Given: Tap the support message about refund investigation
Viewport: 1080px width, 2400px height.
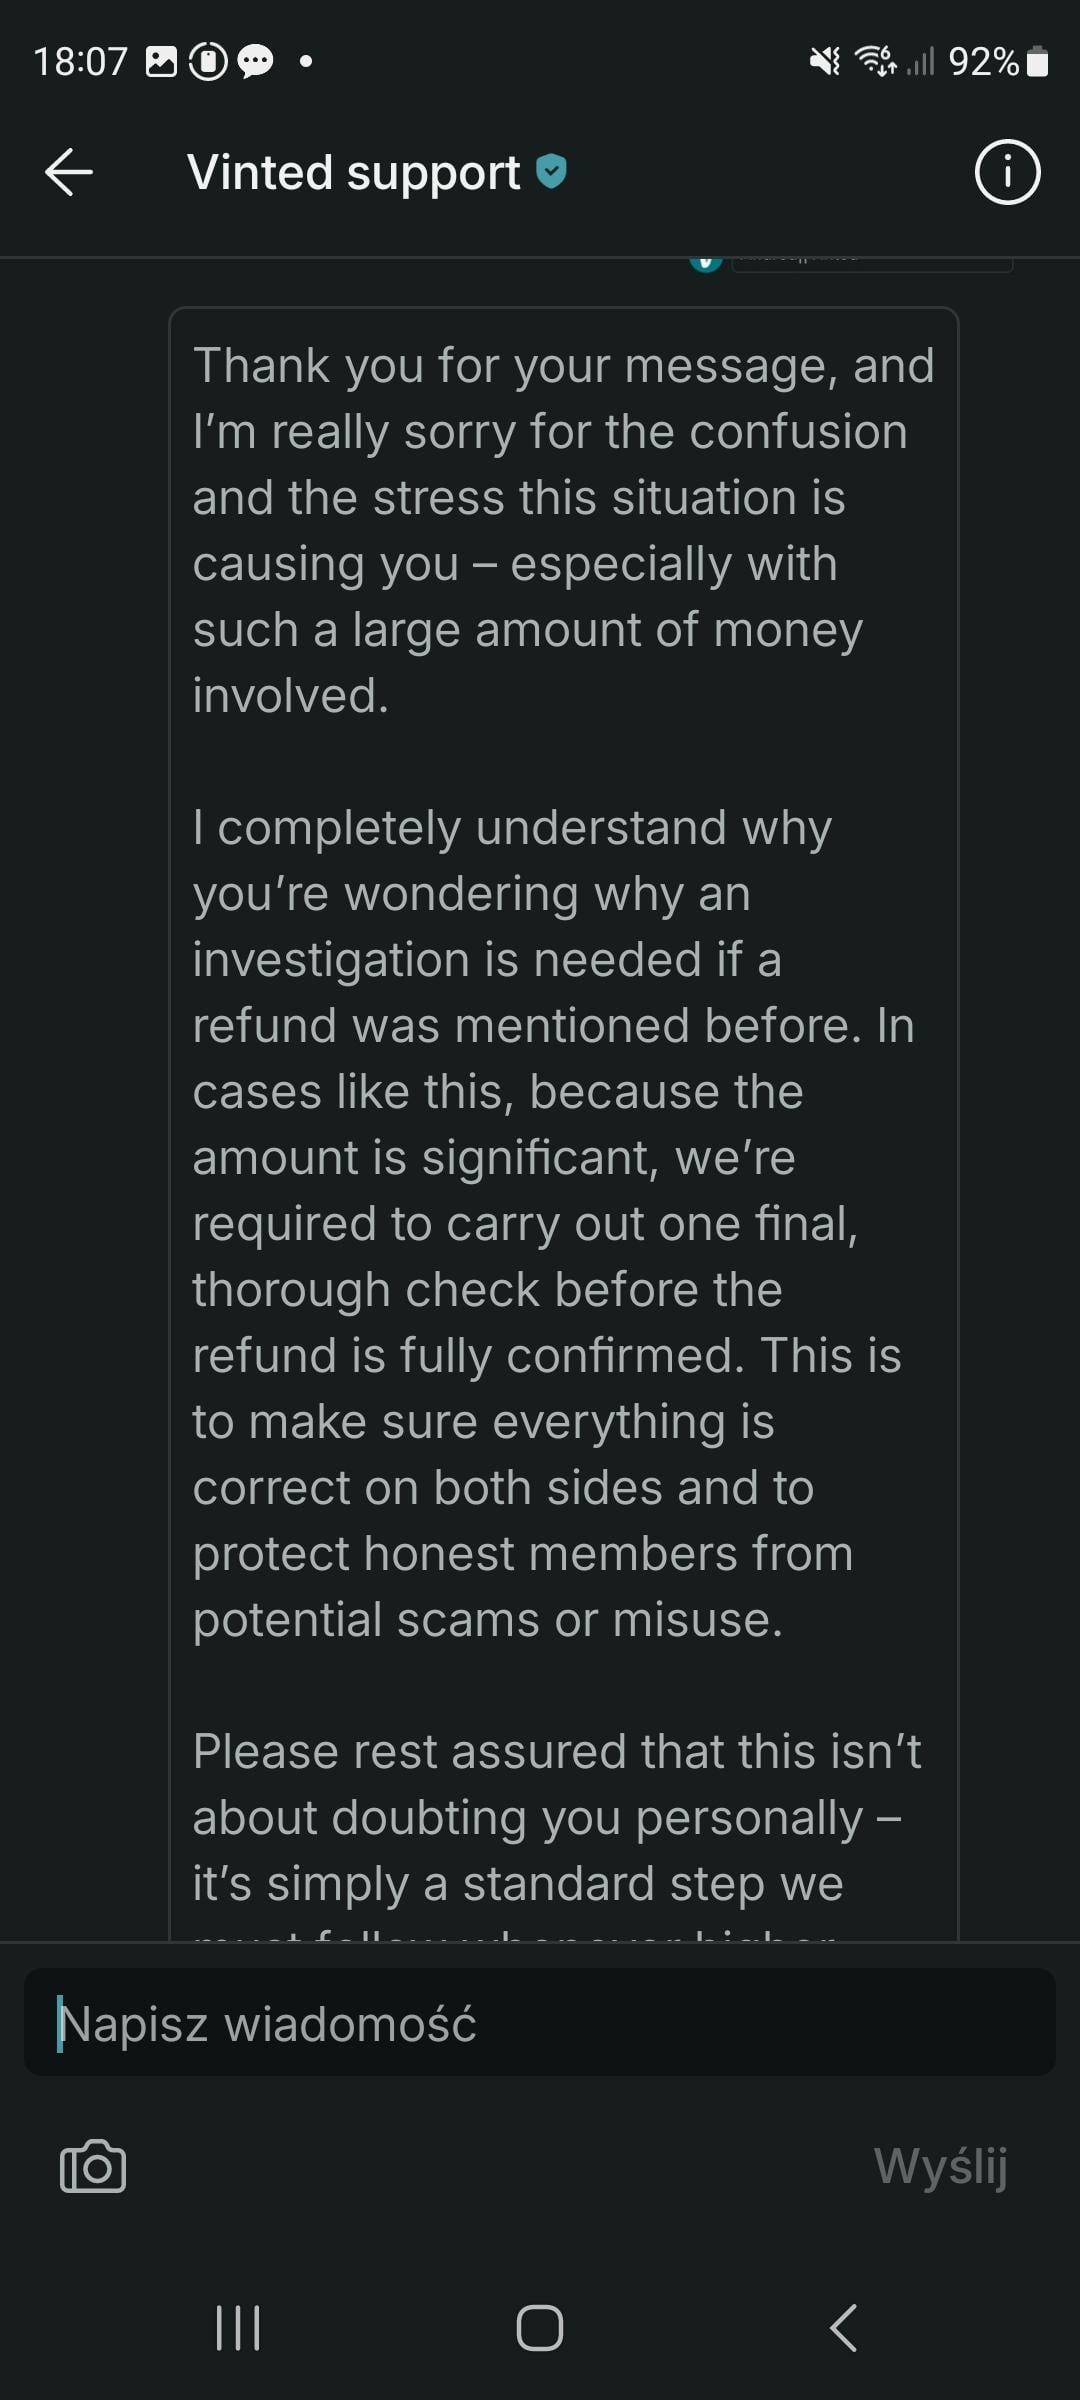Looking at the screenshot, I should 564,1100.
